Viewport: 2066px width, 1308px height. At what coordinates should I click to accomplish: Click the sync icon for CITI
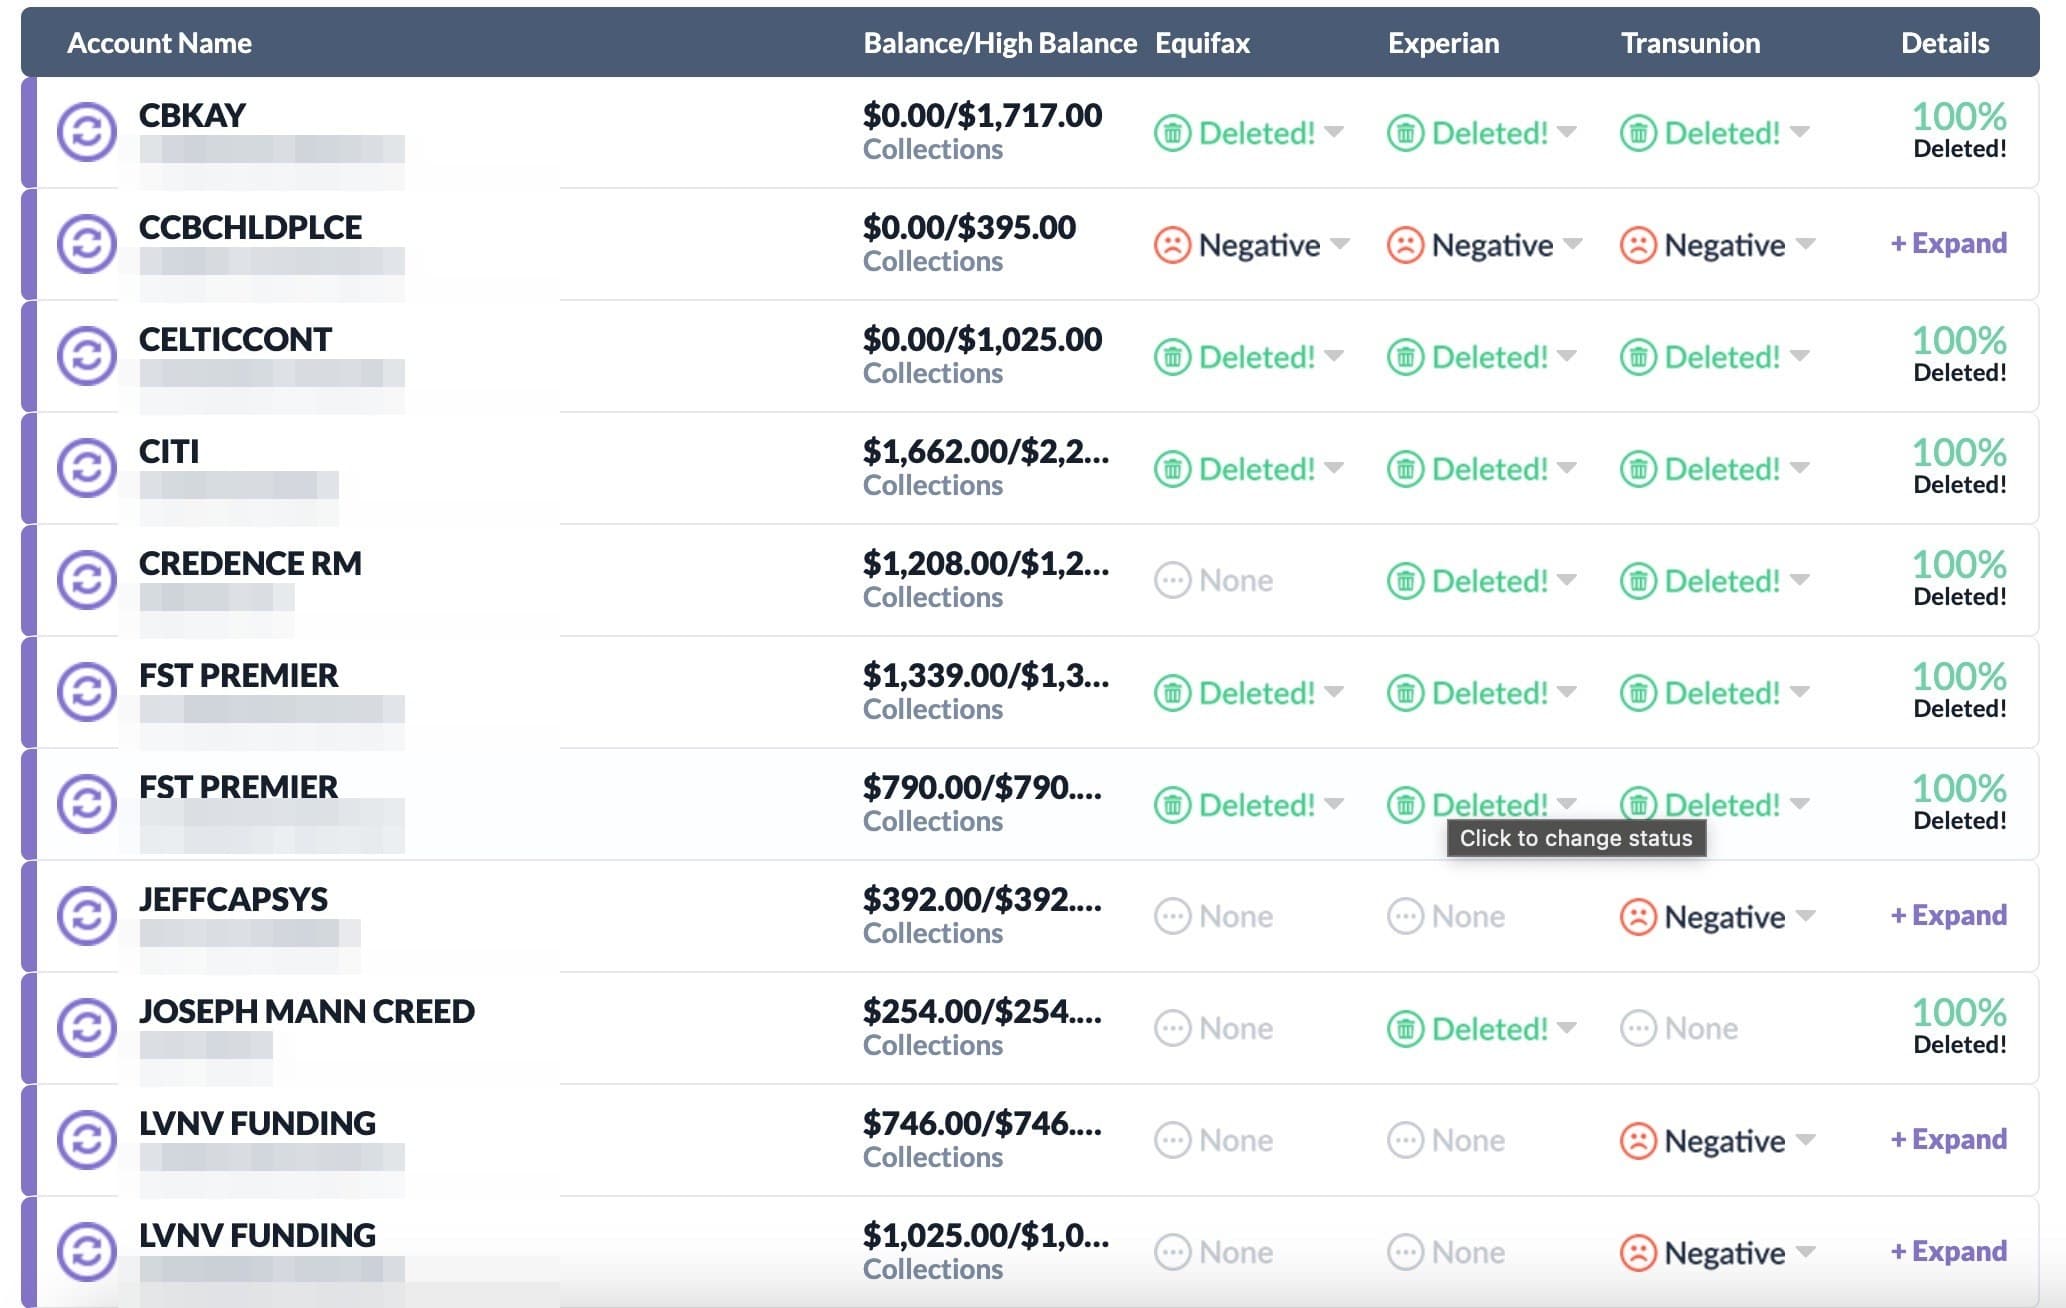pos(87,468)
